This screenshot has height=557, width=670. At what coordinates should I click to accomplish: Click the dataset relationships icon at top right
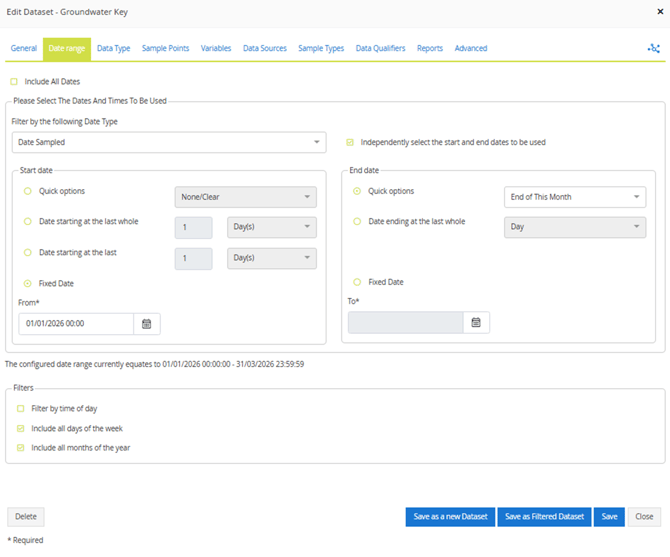click(654, 48)
